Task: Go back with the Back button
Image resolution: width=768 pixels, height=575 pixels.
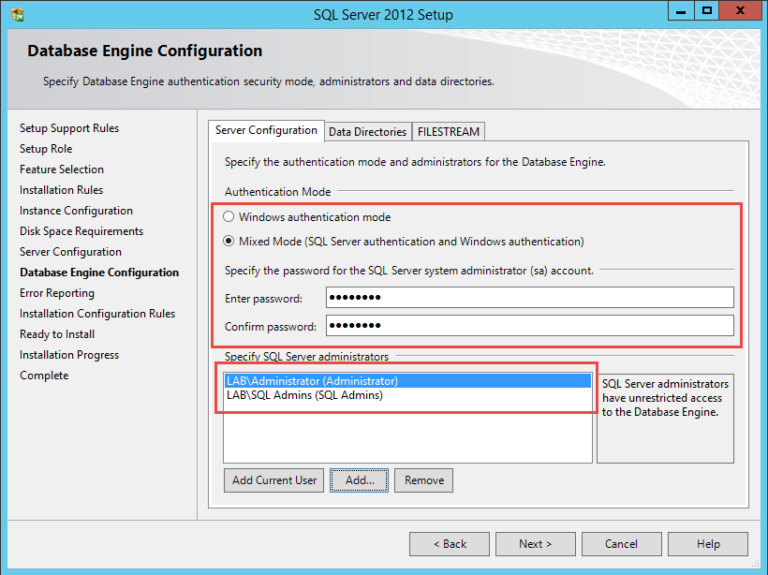Action: point(449,544)
